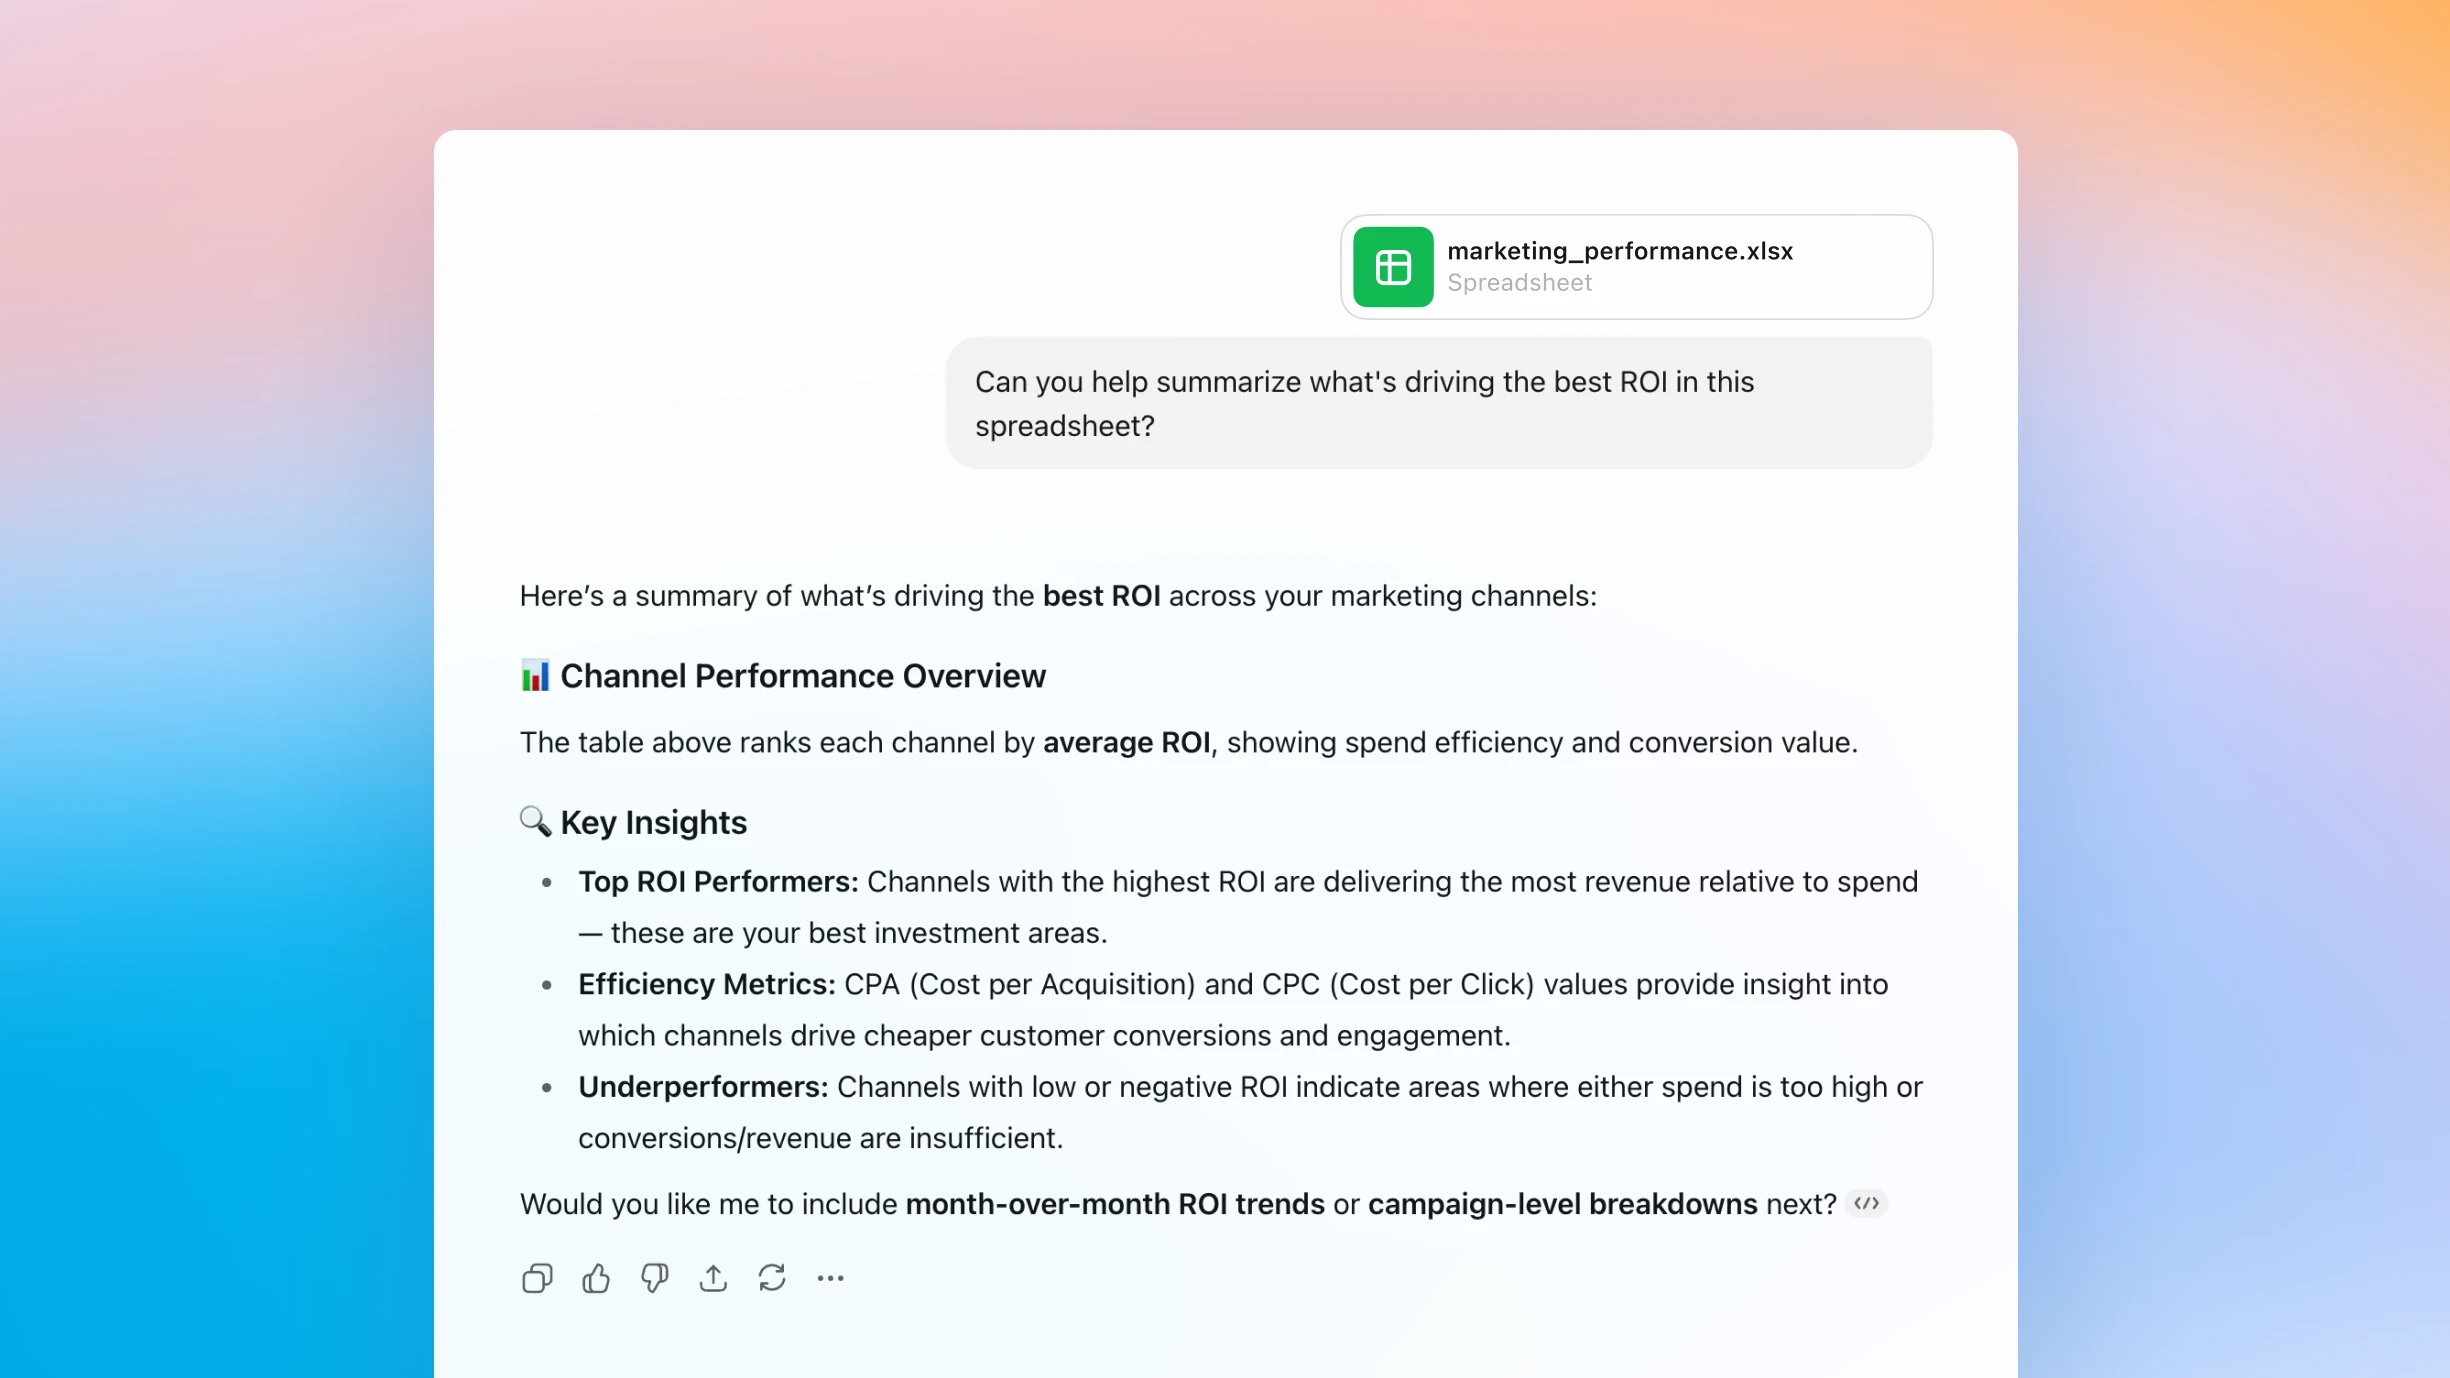Open the code view via the </> icon
Viewport: 2450px width, 1378px height.
click(x=1866, y=1204)
